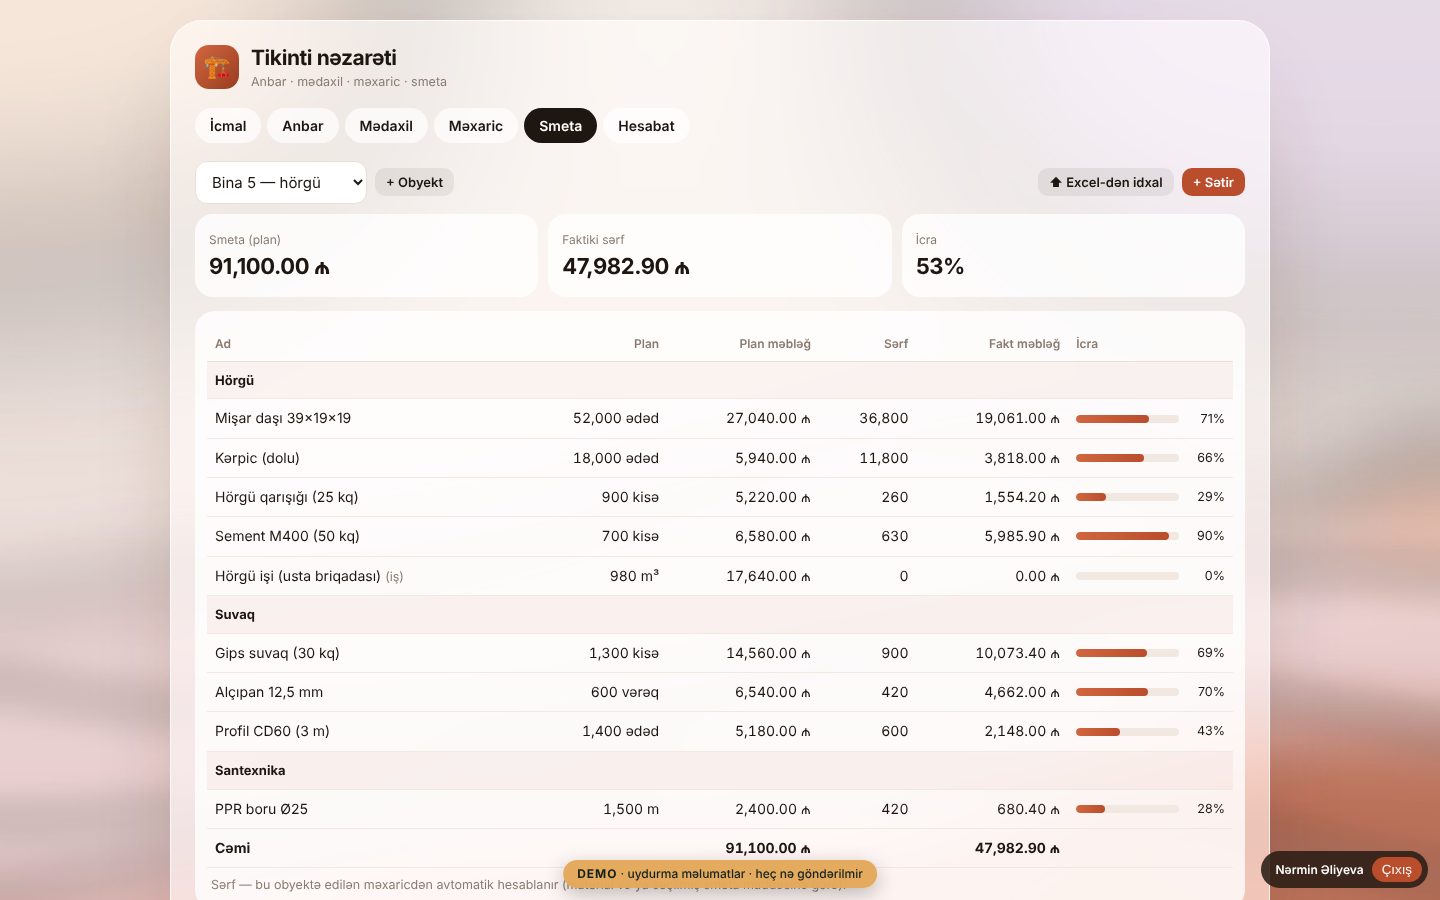The width and height of the screenshot is (1440, 900).
Task: Click the Kərpic (dolu) row name
Action: coord(257,458)
